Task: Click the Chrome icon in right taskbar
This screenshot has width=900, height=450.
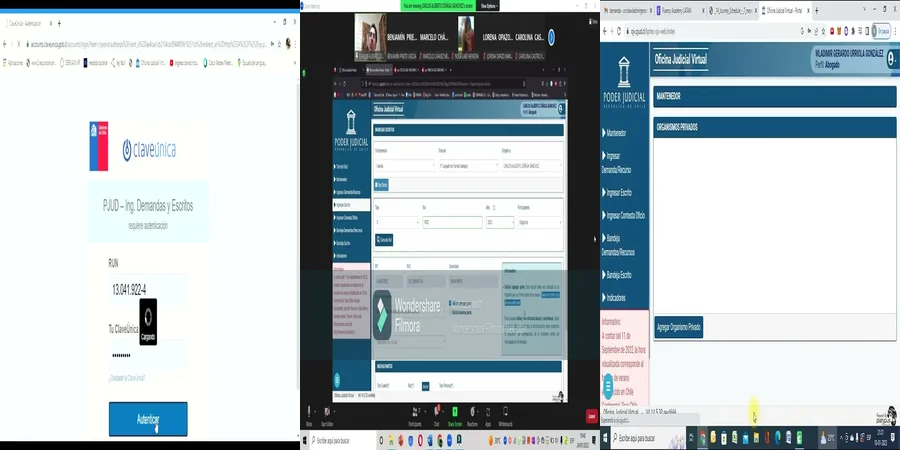Action: pyautogui.click(x=702, y=439)
